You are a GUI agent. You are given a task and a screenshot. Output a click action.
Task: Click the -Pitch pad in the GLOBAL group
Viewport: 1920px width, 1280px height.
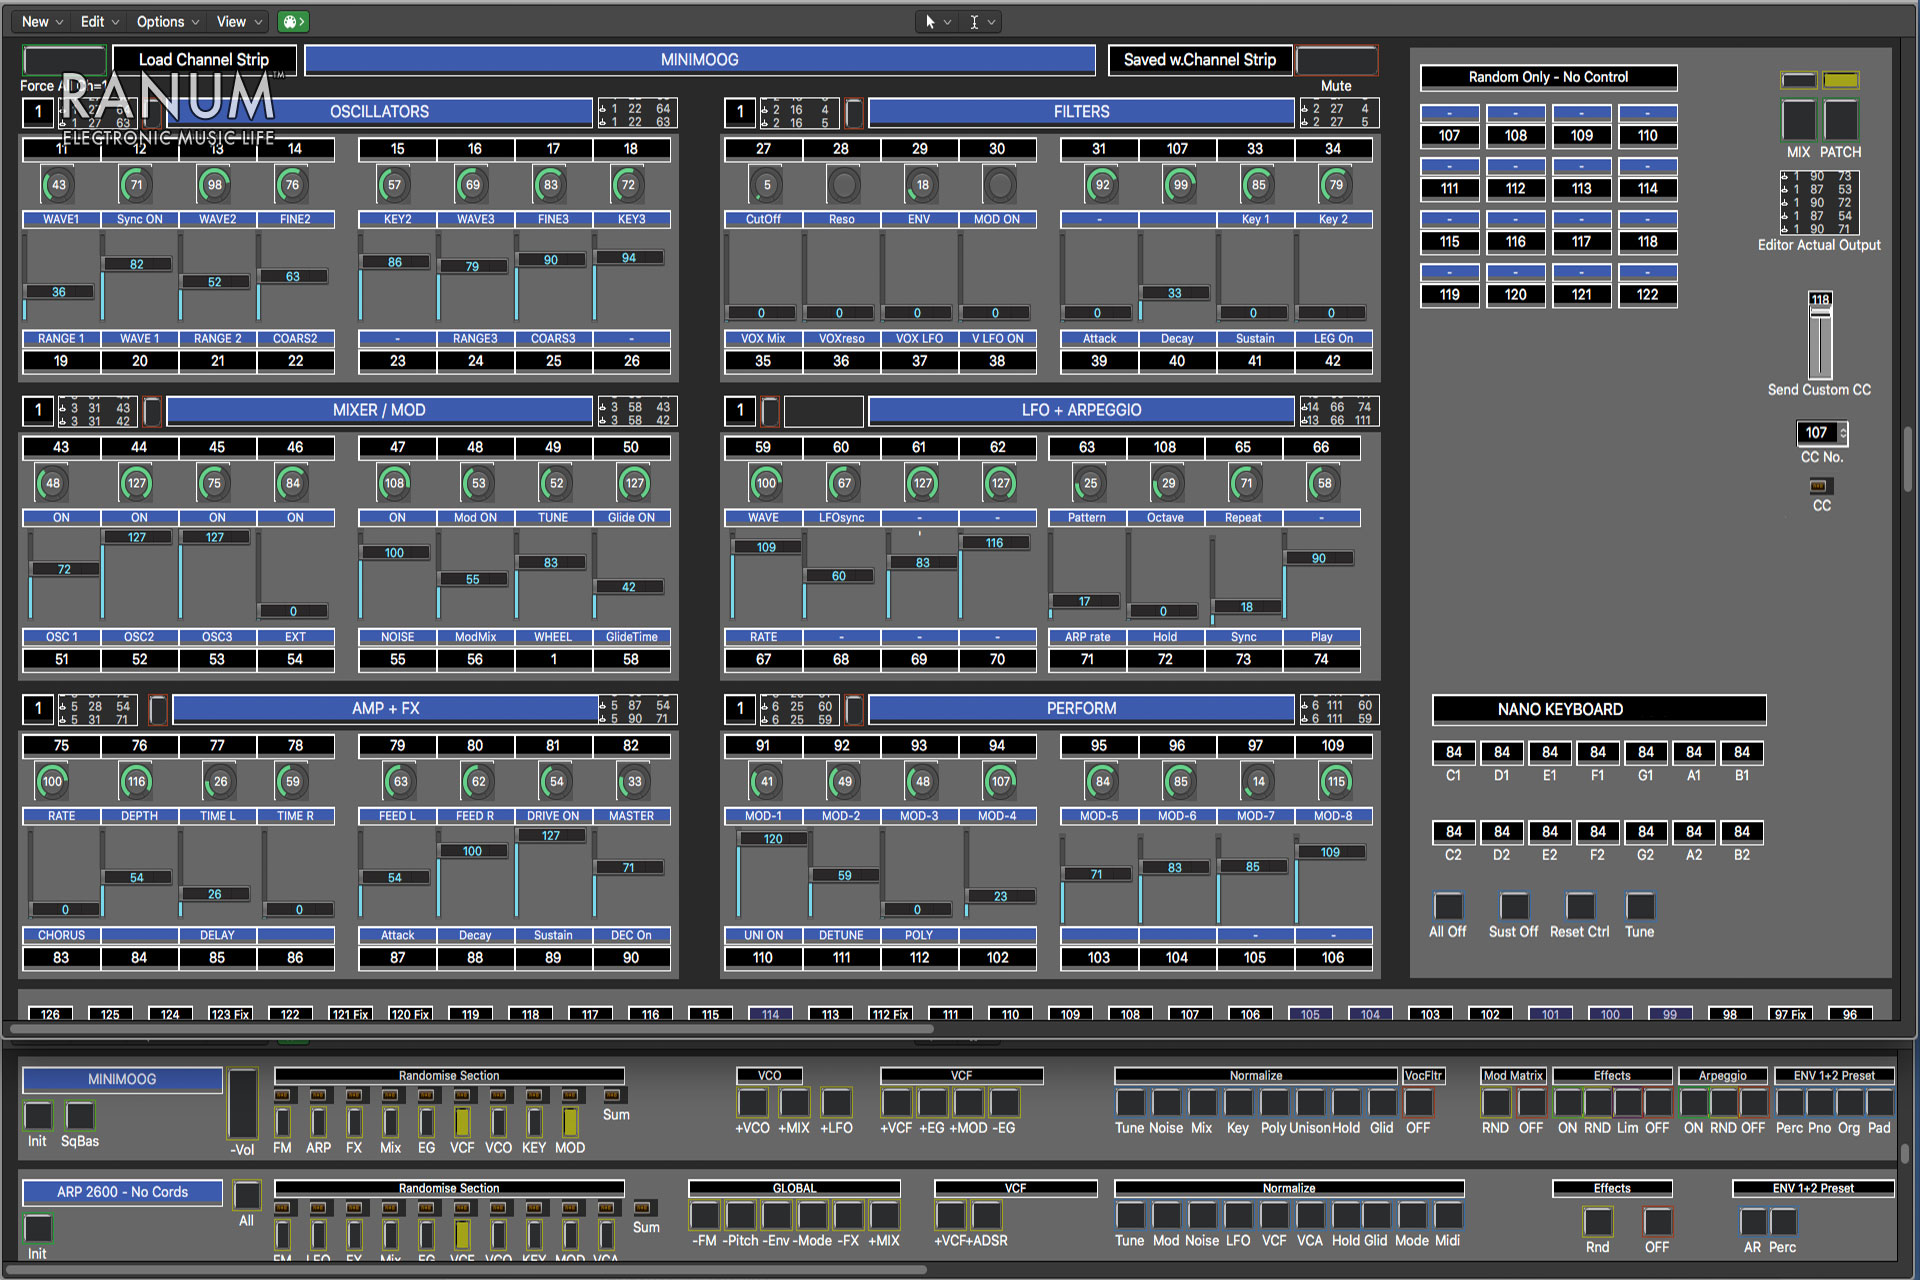741,1216
